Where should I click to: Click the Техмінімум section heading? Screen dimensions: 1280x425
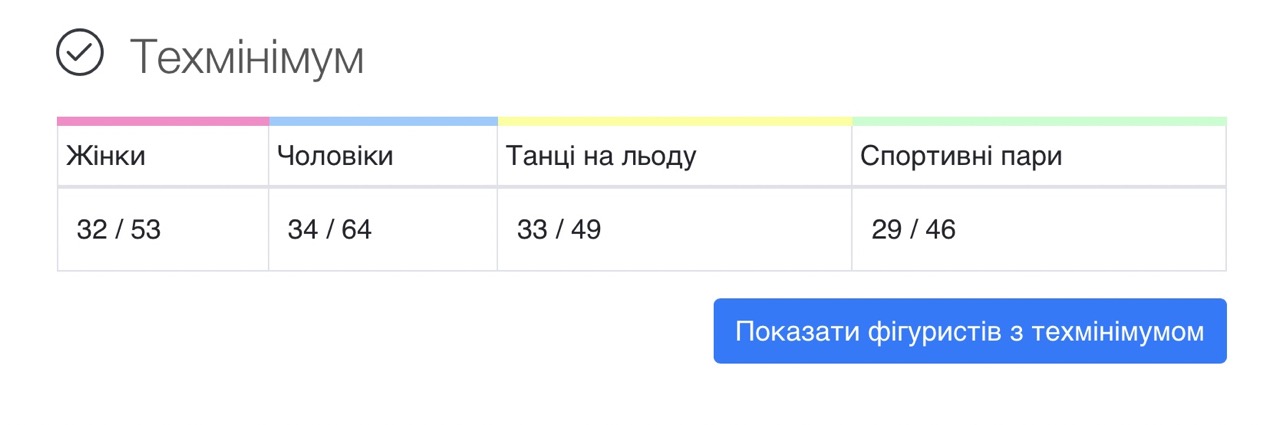click(x=246, y=58)
